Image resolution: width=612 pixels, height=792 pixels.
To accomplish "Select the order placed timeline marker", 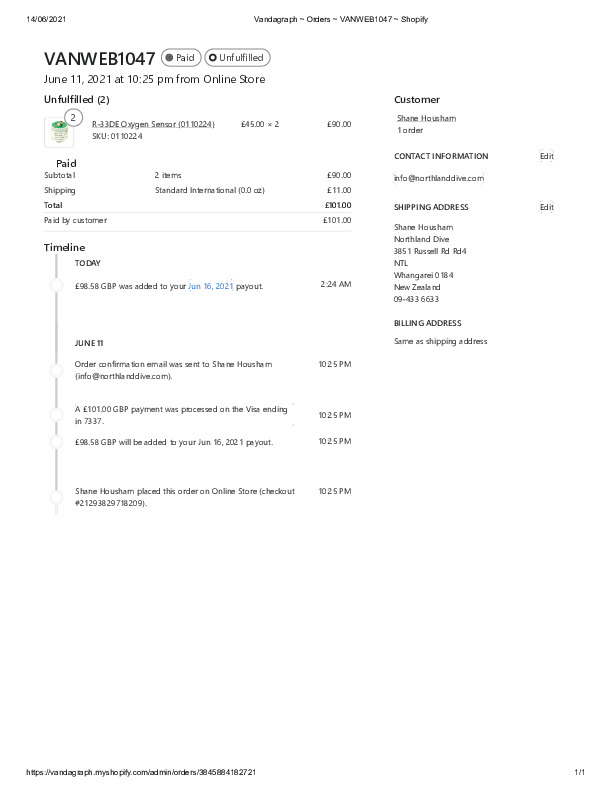I will 57,497.
